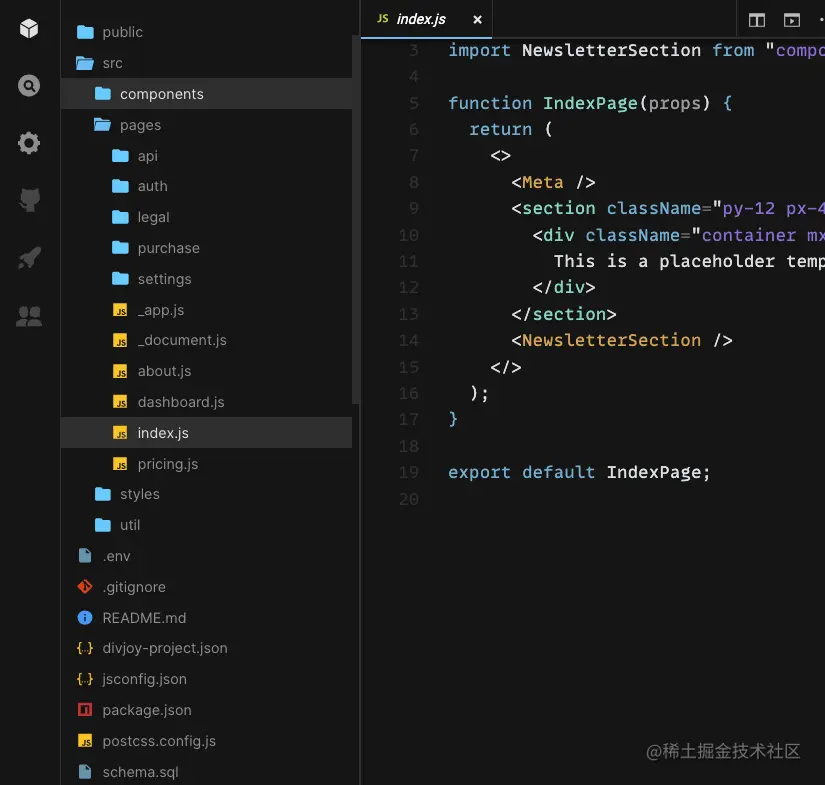Click the git icon beside .gitignore
Image resolution: width=825 pixels, height=785 pixels.
(x=85, y=587)
